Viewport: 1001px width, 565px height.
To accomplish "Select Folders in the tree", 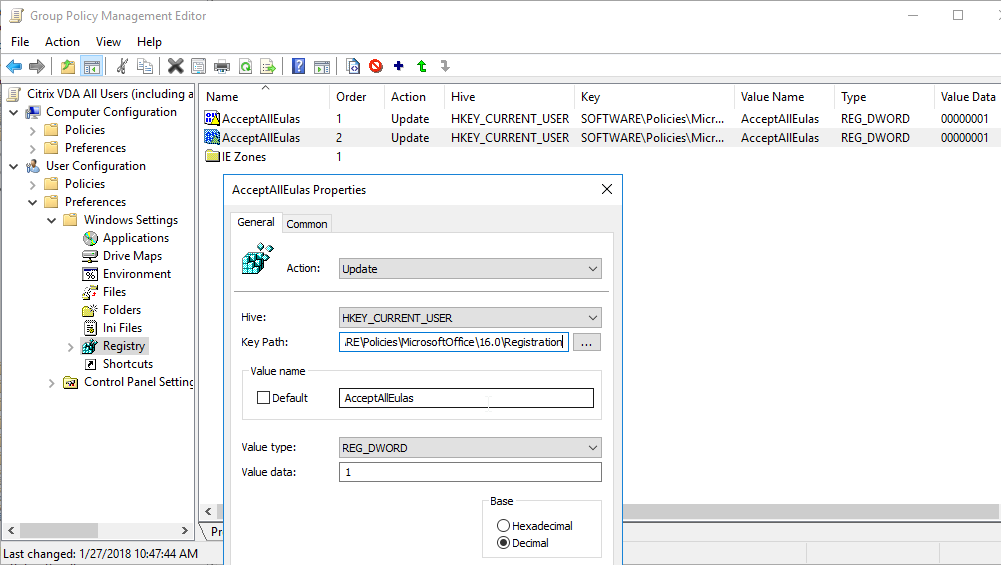I will [121, 310].
